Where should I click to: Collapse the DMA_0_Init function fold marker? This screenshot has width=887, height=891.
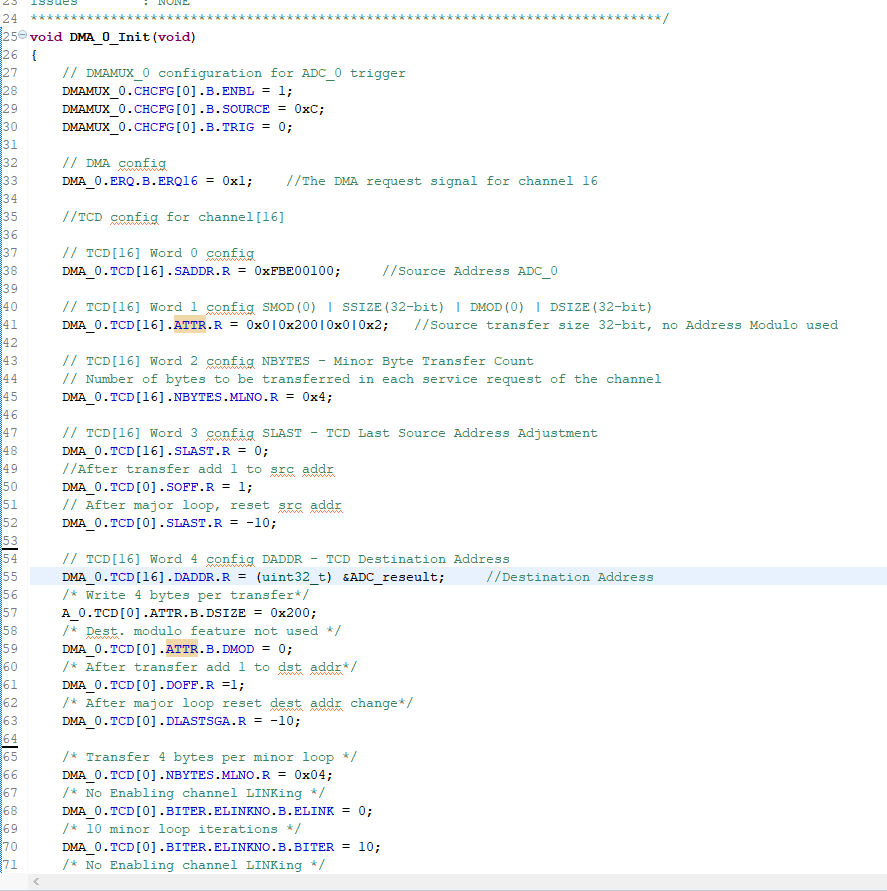coord(22,36)
